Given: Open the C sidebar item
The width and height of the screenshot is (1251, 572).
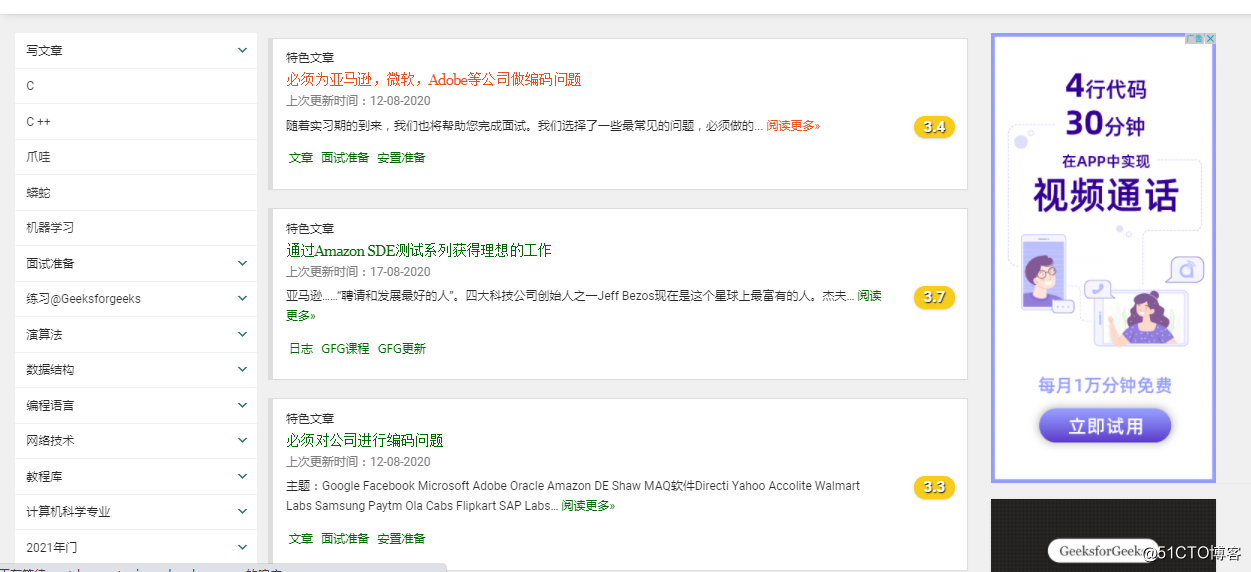Looking at the screenshot, I should click(136, 86).
